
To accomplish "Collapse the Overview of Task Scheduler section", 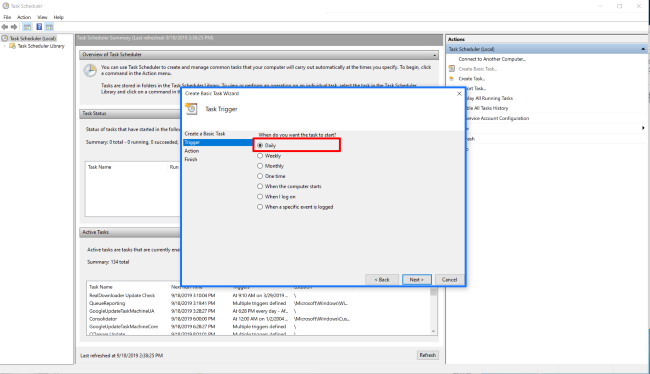I will [434, 55].
